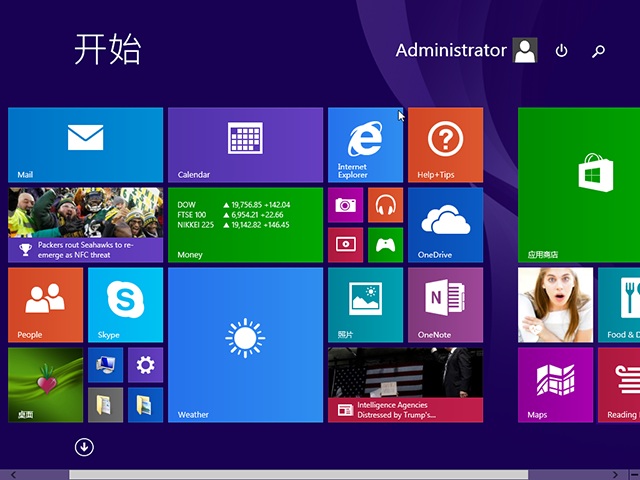The image size is (640, 480).
Task: Open the PC Settings gear tile
Action: click(x=145, y=365)
